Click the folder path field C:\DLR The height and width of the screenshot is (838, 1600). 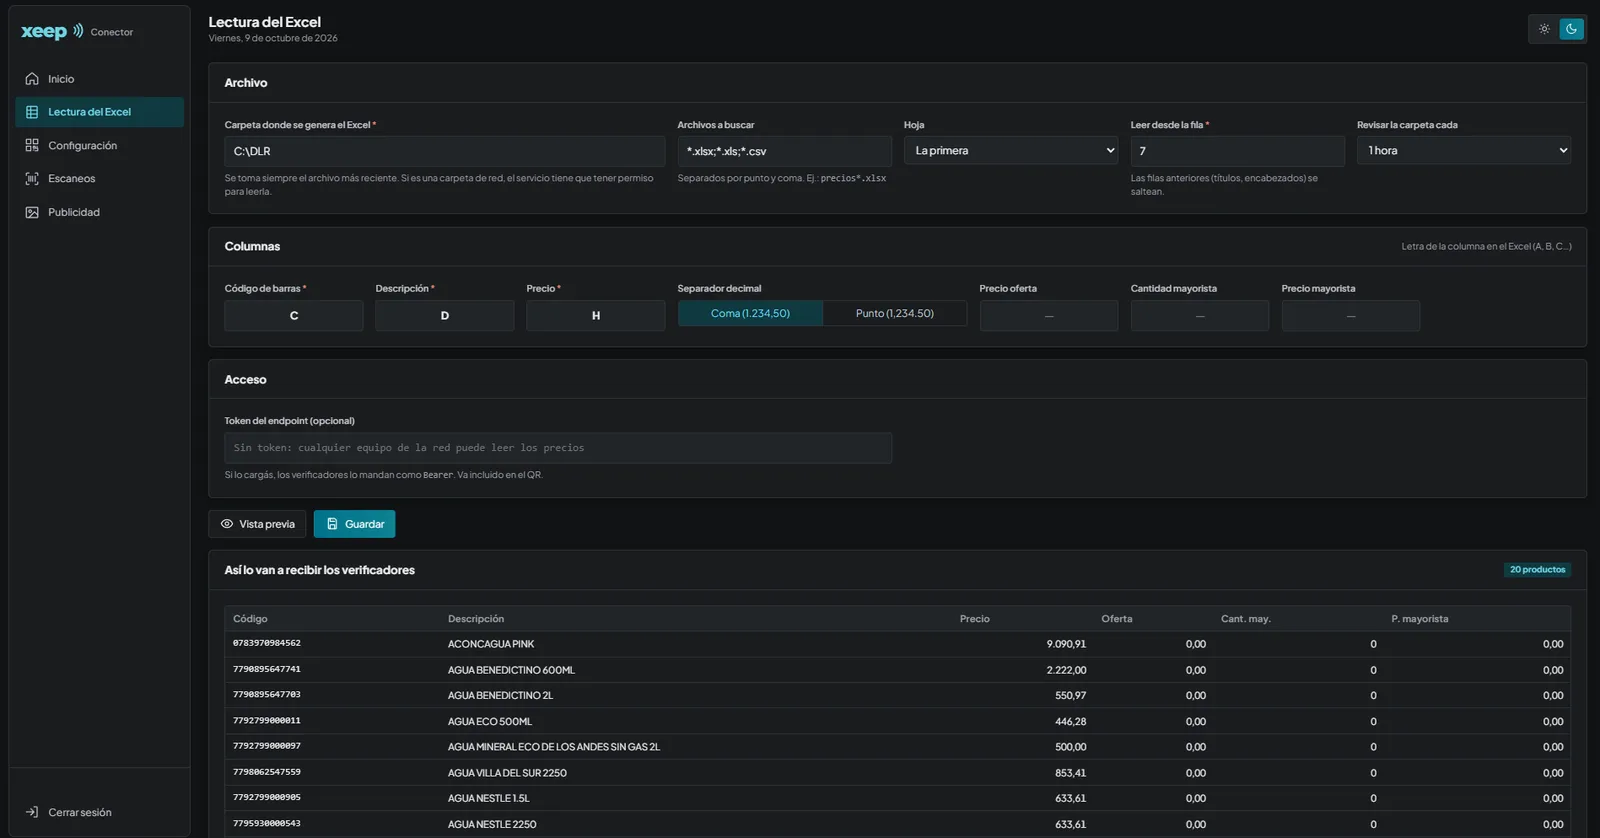coord(445,152)
